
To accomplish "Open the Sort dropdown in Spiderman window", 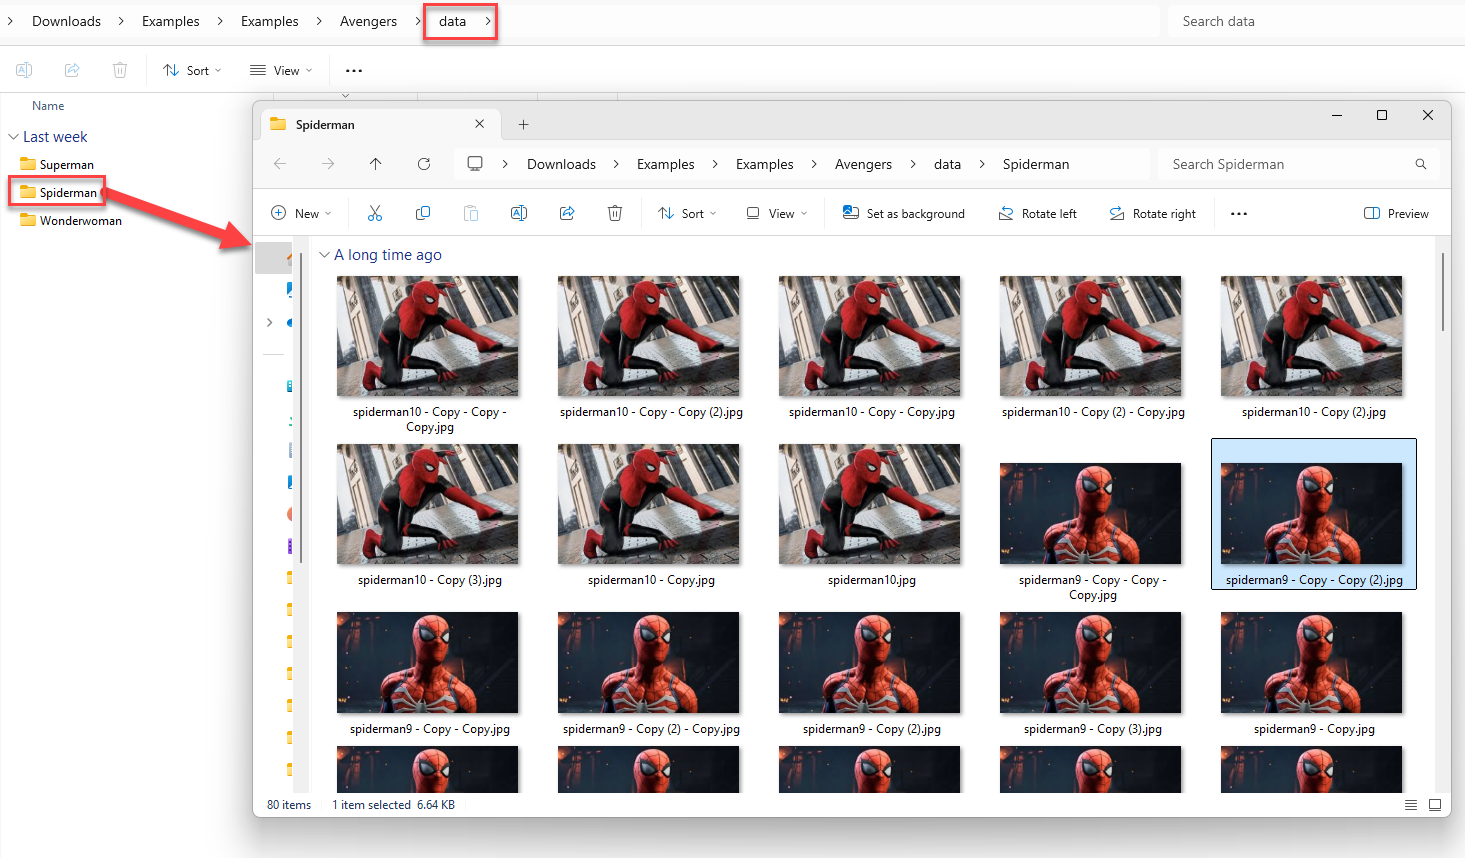I will tap(687, 213).
